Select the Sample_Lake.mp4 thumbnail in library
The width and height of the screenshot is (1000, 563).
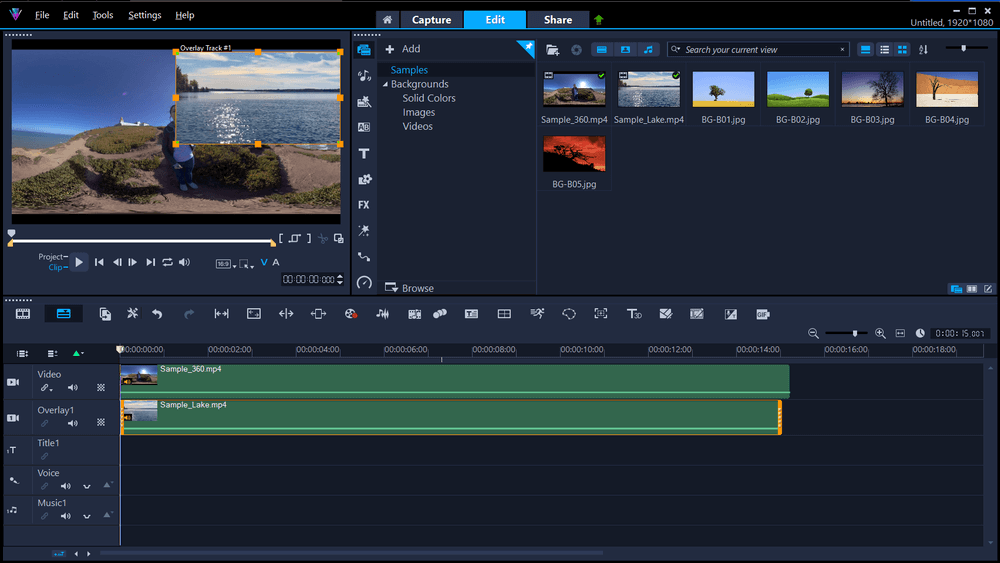[x=648, y=90]
